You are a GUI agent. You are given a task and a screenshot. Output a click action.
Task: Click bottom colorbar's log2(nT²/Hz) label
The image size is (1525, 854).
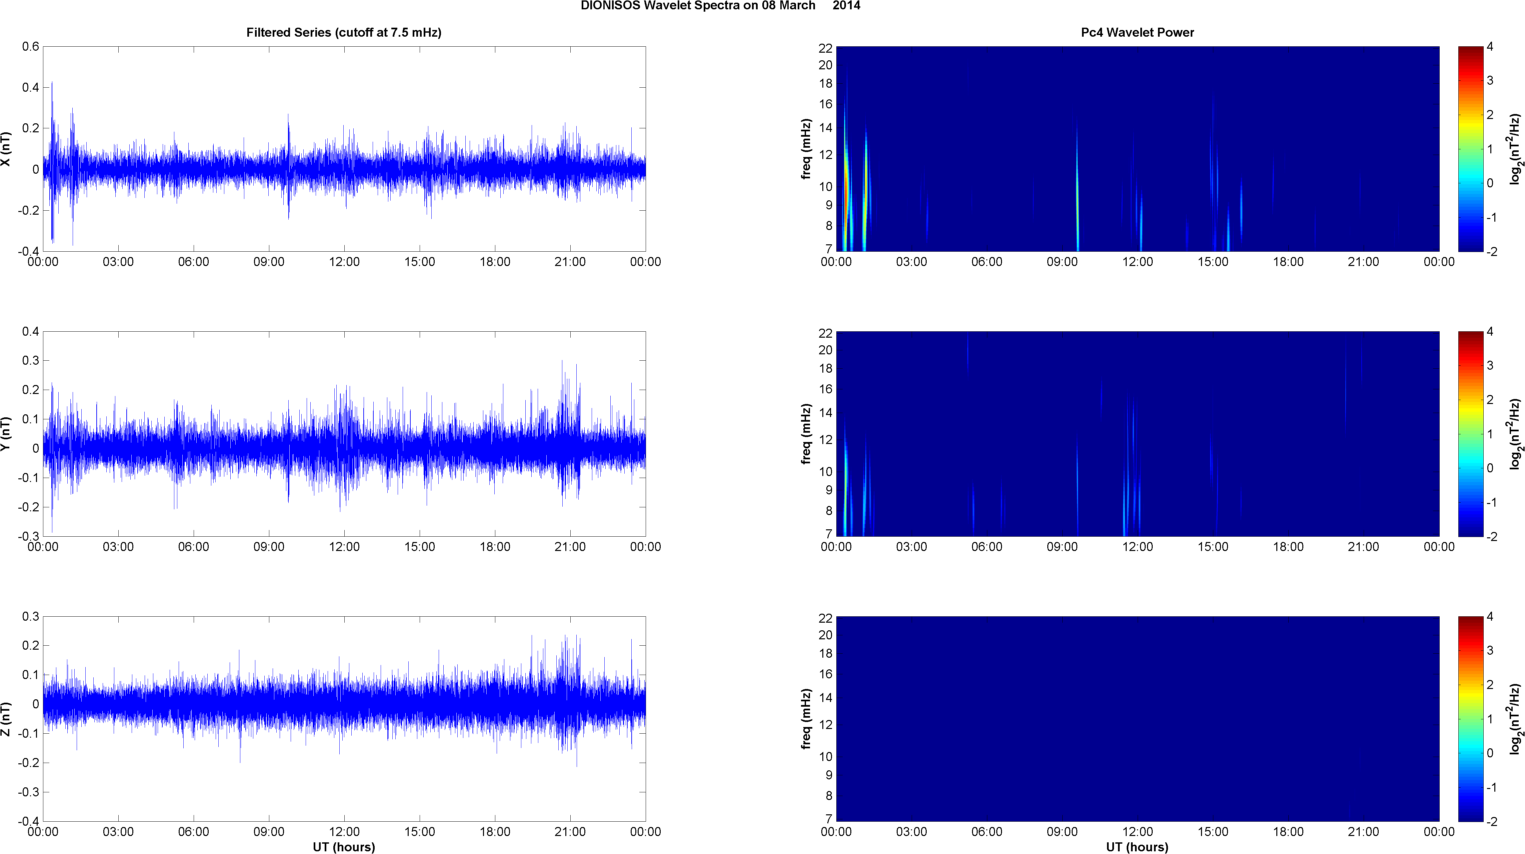click(x=1516, y=719)
